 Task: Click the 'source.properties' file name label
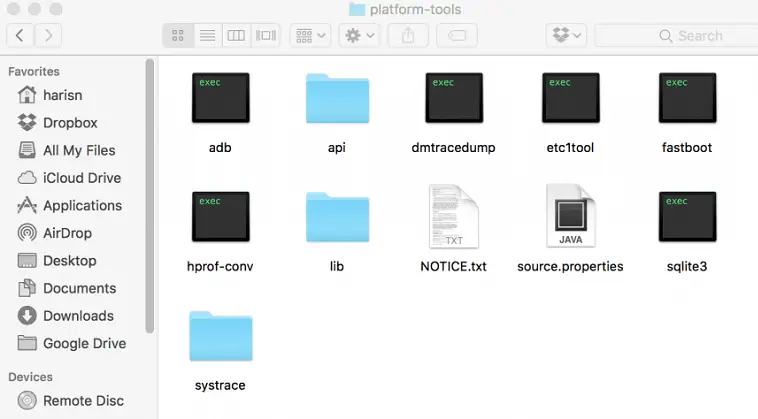[x=570, y=266]
